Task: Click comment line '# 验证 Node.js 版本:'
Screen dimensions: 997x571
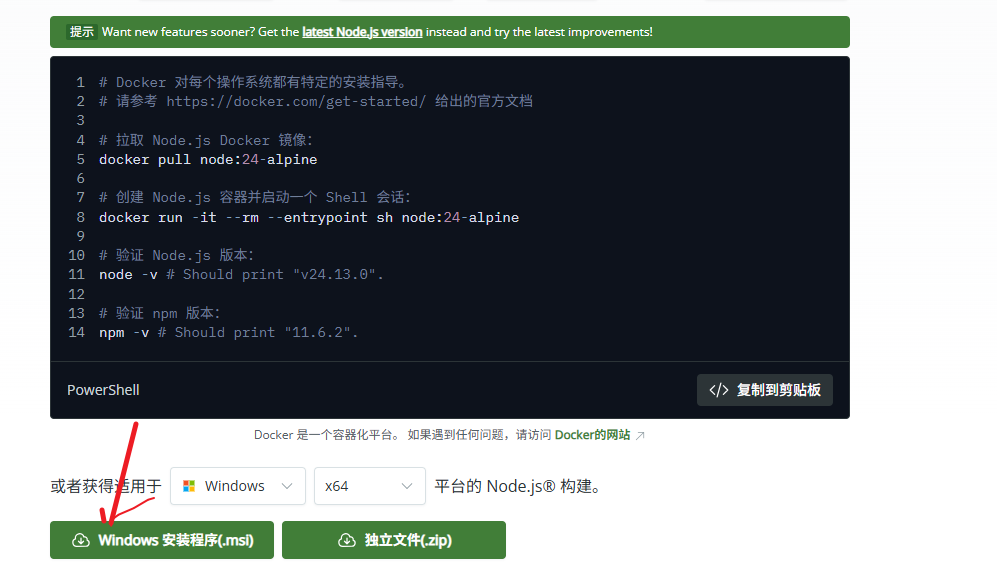Action: [x=176, y=256]
